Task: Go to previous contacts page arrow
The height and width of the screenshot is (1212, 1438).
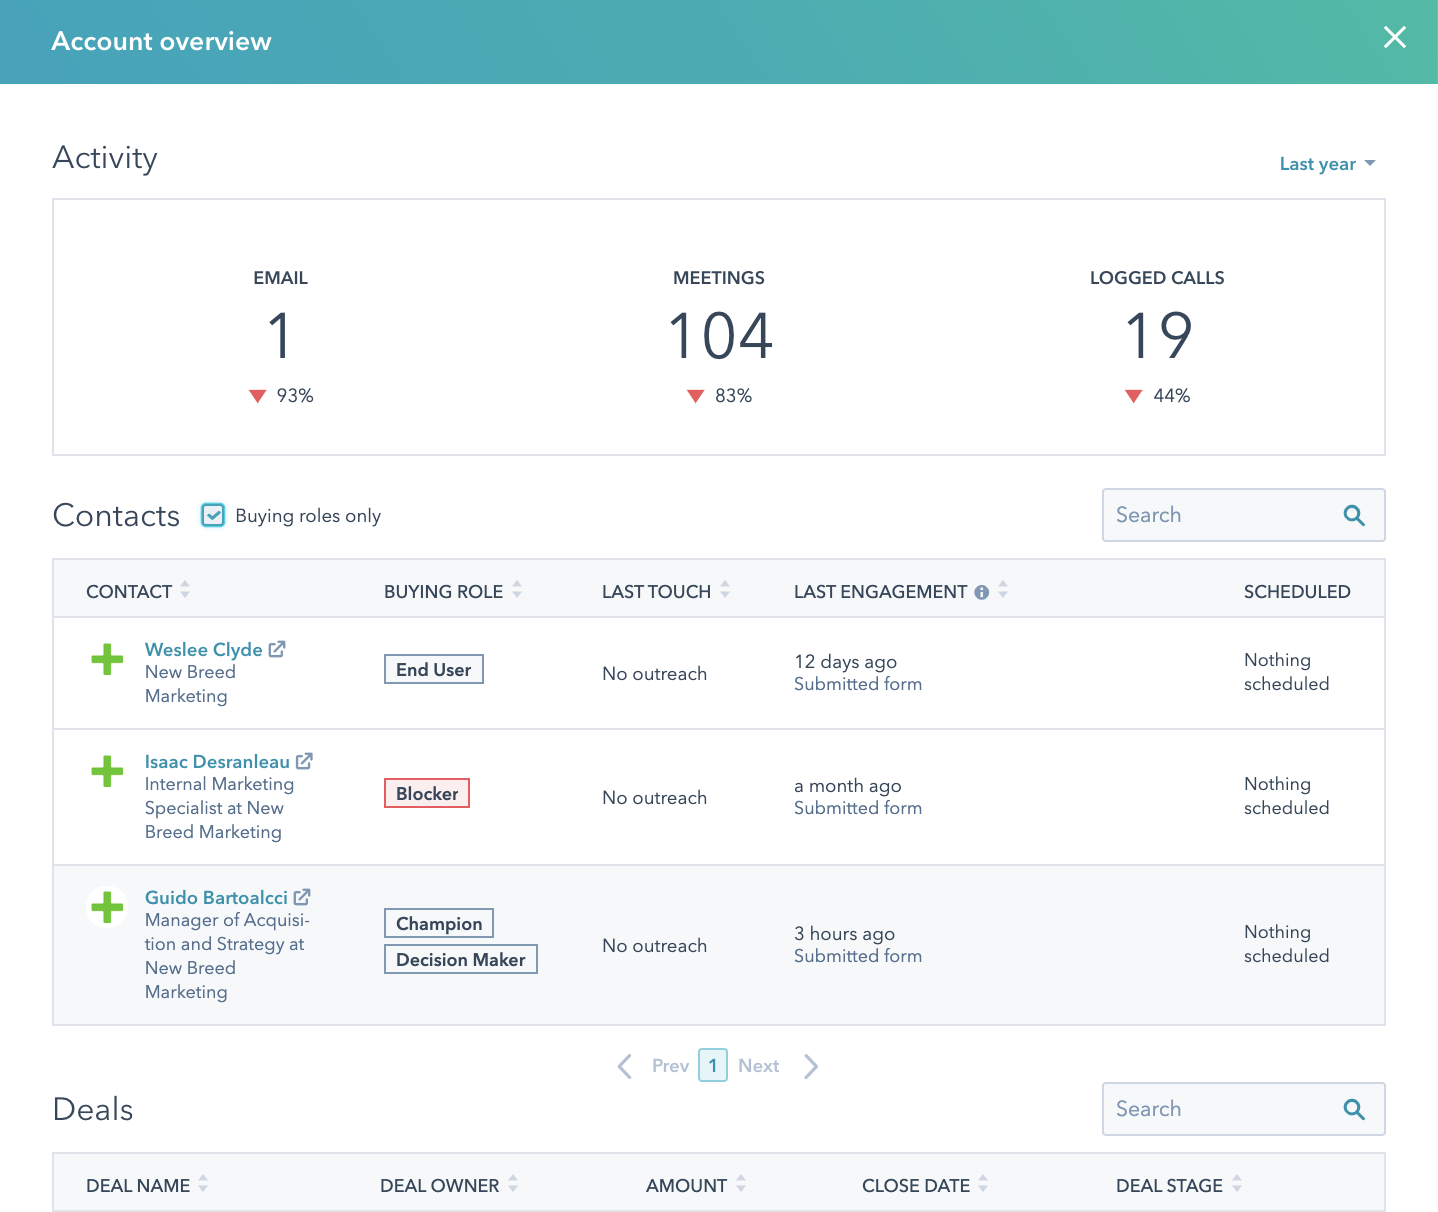Action: coord(625,1066)
